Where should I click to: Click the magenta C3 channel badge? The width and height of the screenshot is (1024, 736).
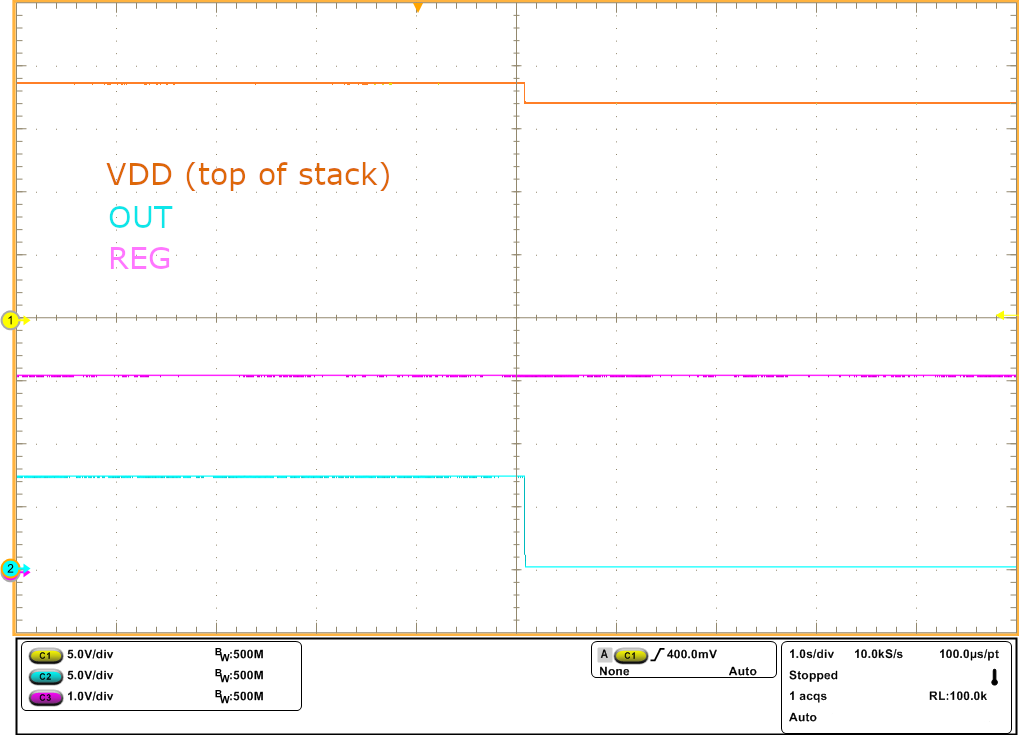coord(46,697)
